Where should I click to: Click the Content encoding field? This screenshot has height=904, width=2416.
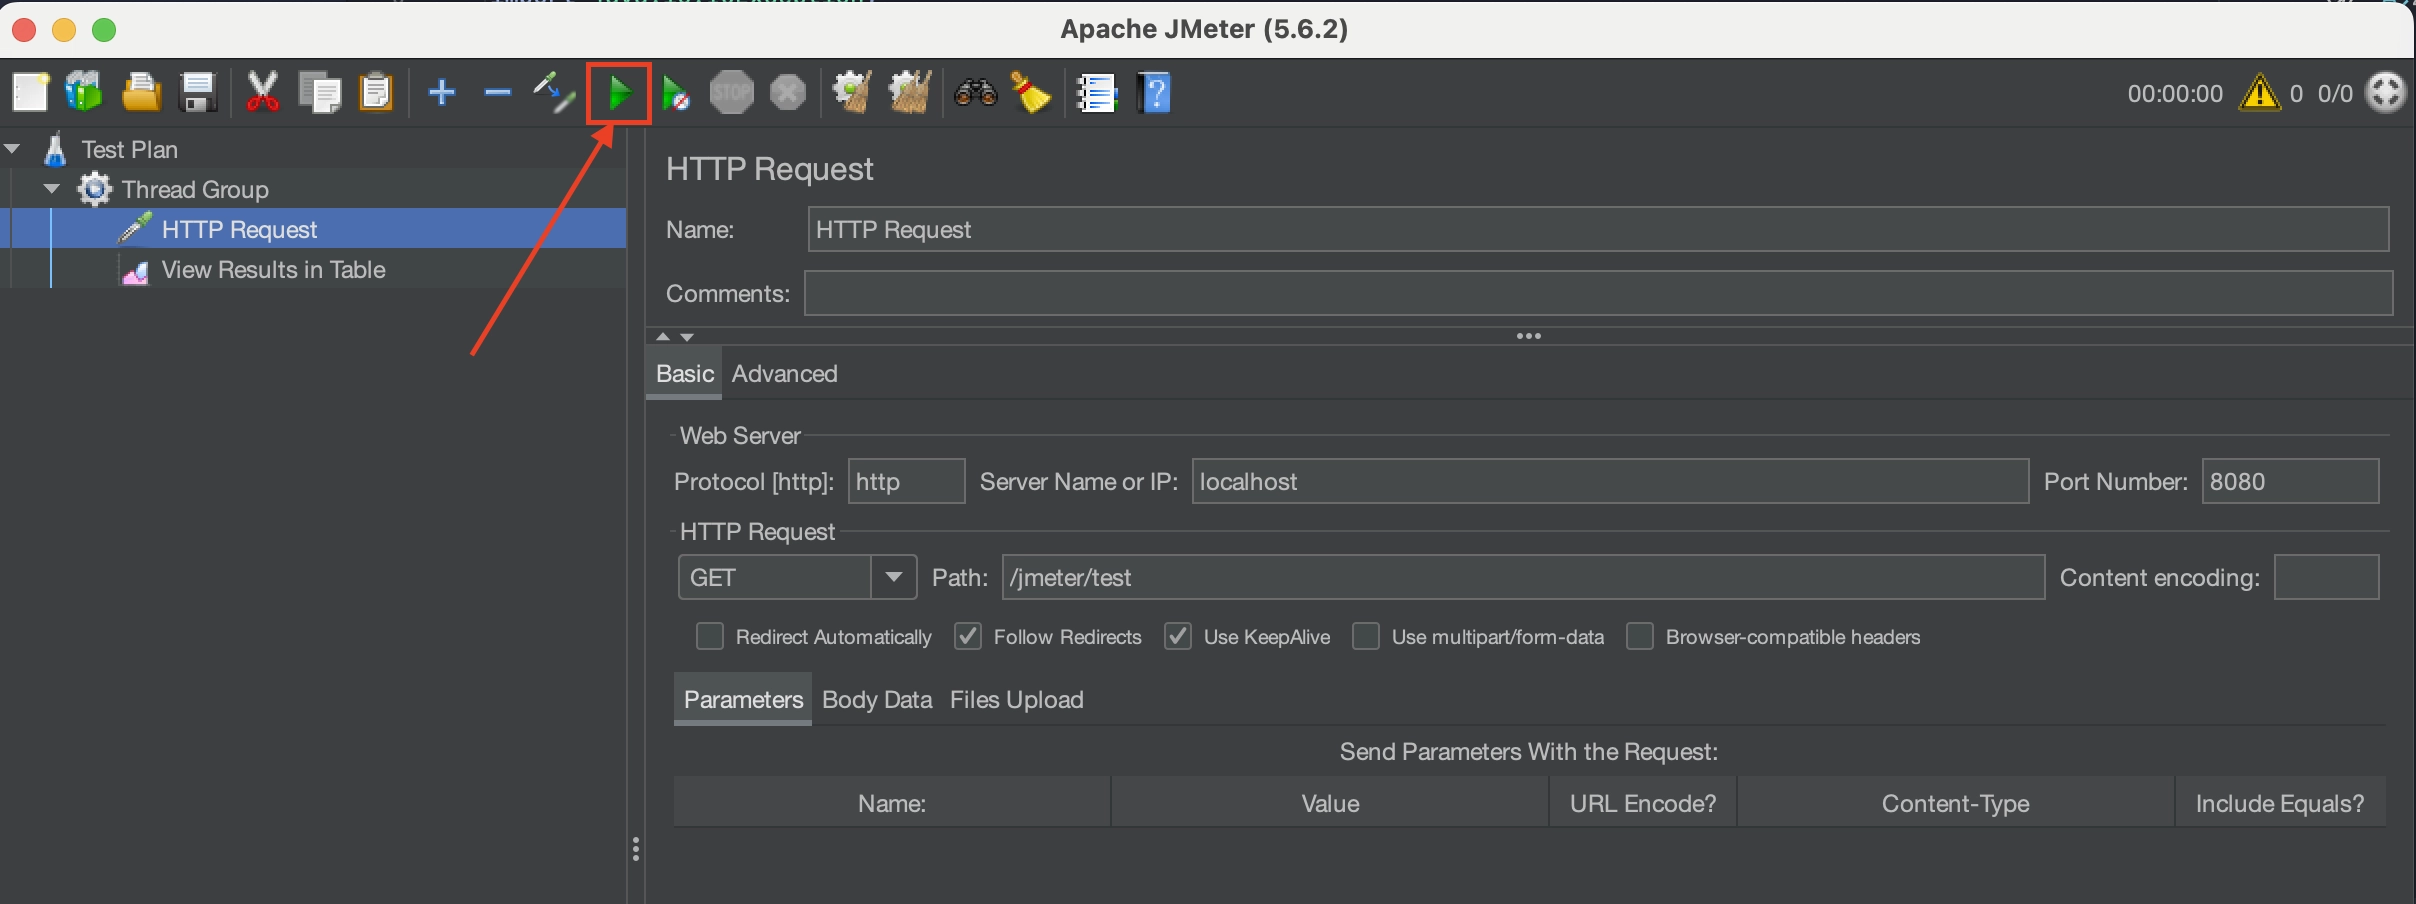pyautogui.click(x=2326, y=577)
